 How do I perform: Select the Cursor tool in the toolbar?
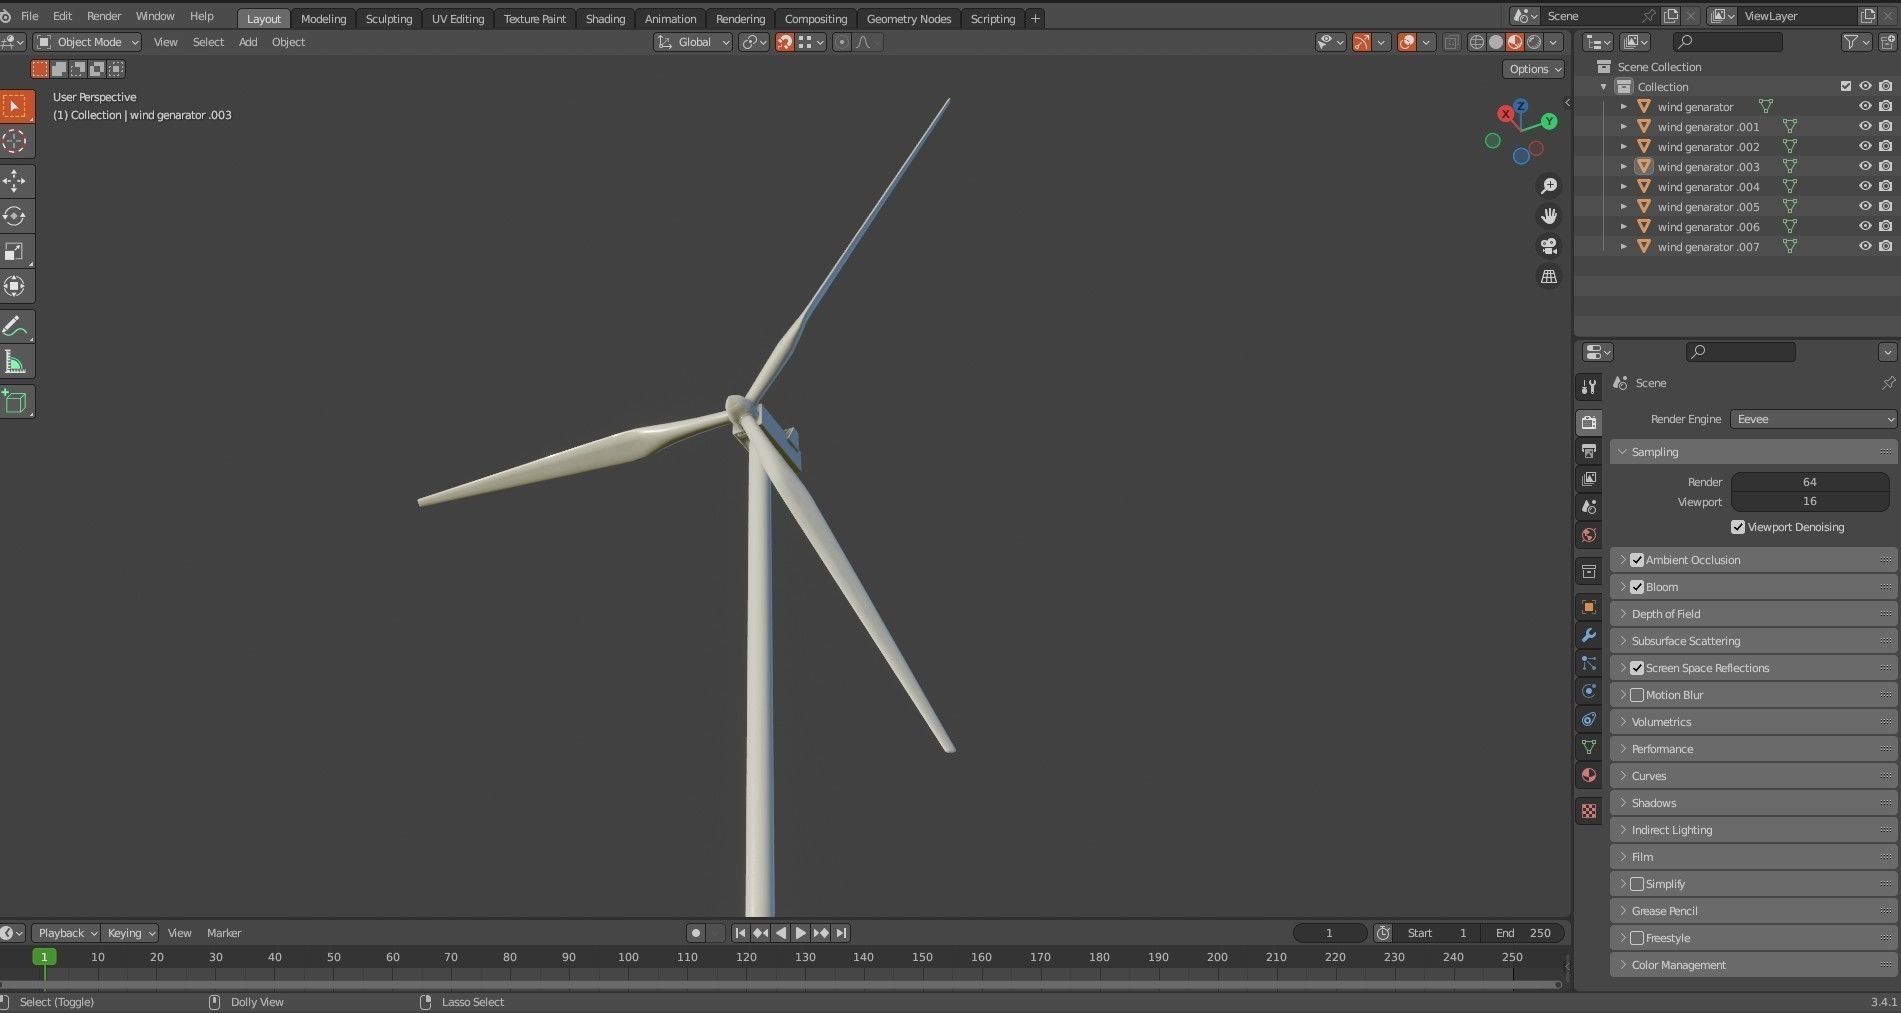15,141
